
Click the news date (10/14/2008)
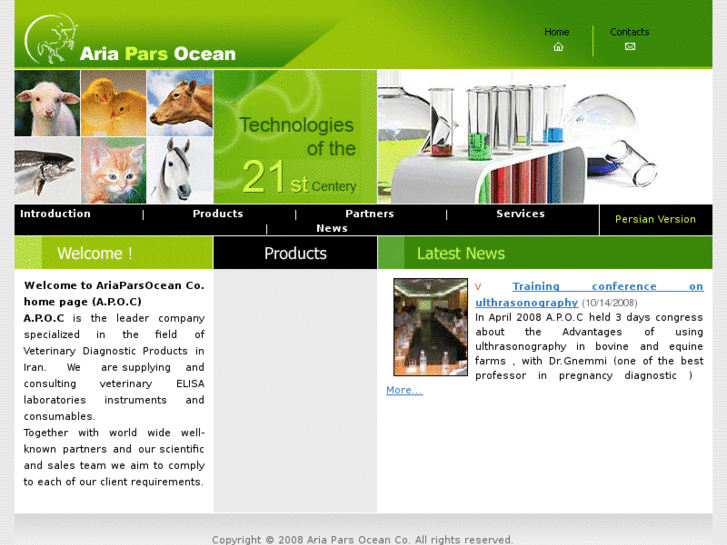(609, 303)
